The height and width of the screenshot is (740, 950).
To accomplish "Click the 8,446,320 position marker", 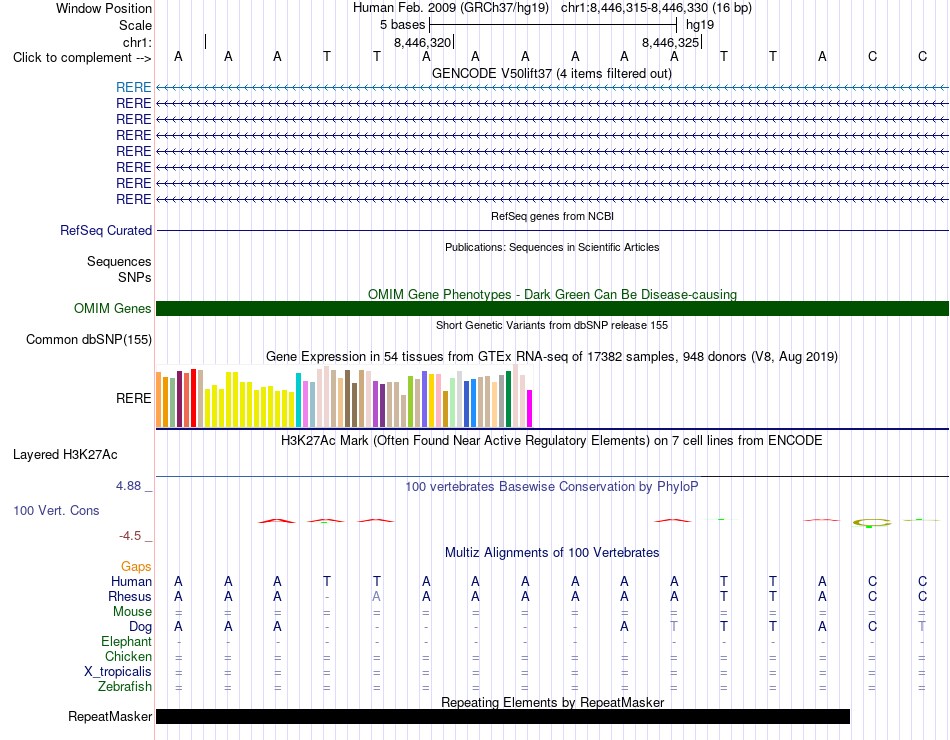I will click(x=423, y=42).
